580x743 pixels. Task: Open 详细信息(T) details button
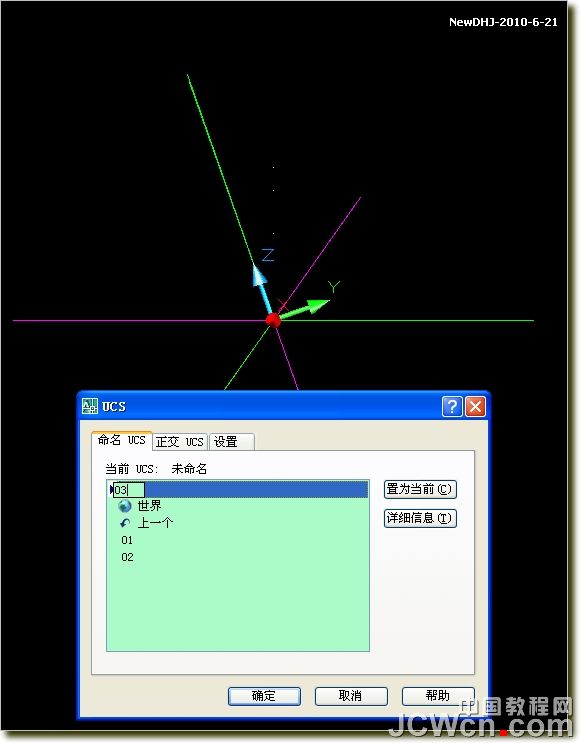coord(420,518)
